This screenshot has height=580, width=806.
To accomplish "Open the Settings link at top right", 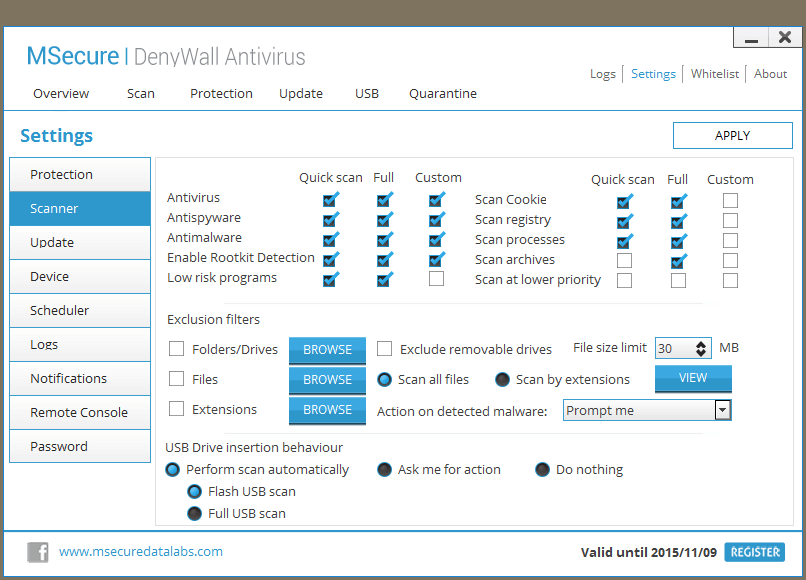I will 653,74.
